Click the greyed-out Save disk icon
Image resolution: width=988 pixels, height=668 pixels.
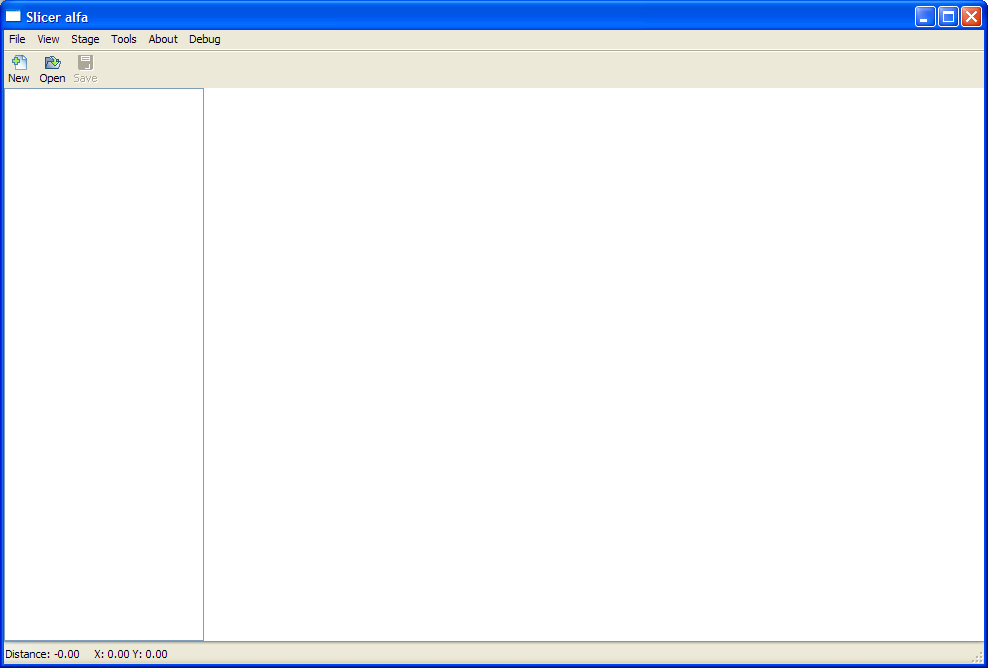(85, 62)
